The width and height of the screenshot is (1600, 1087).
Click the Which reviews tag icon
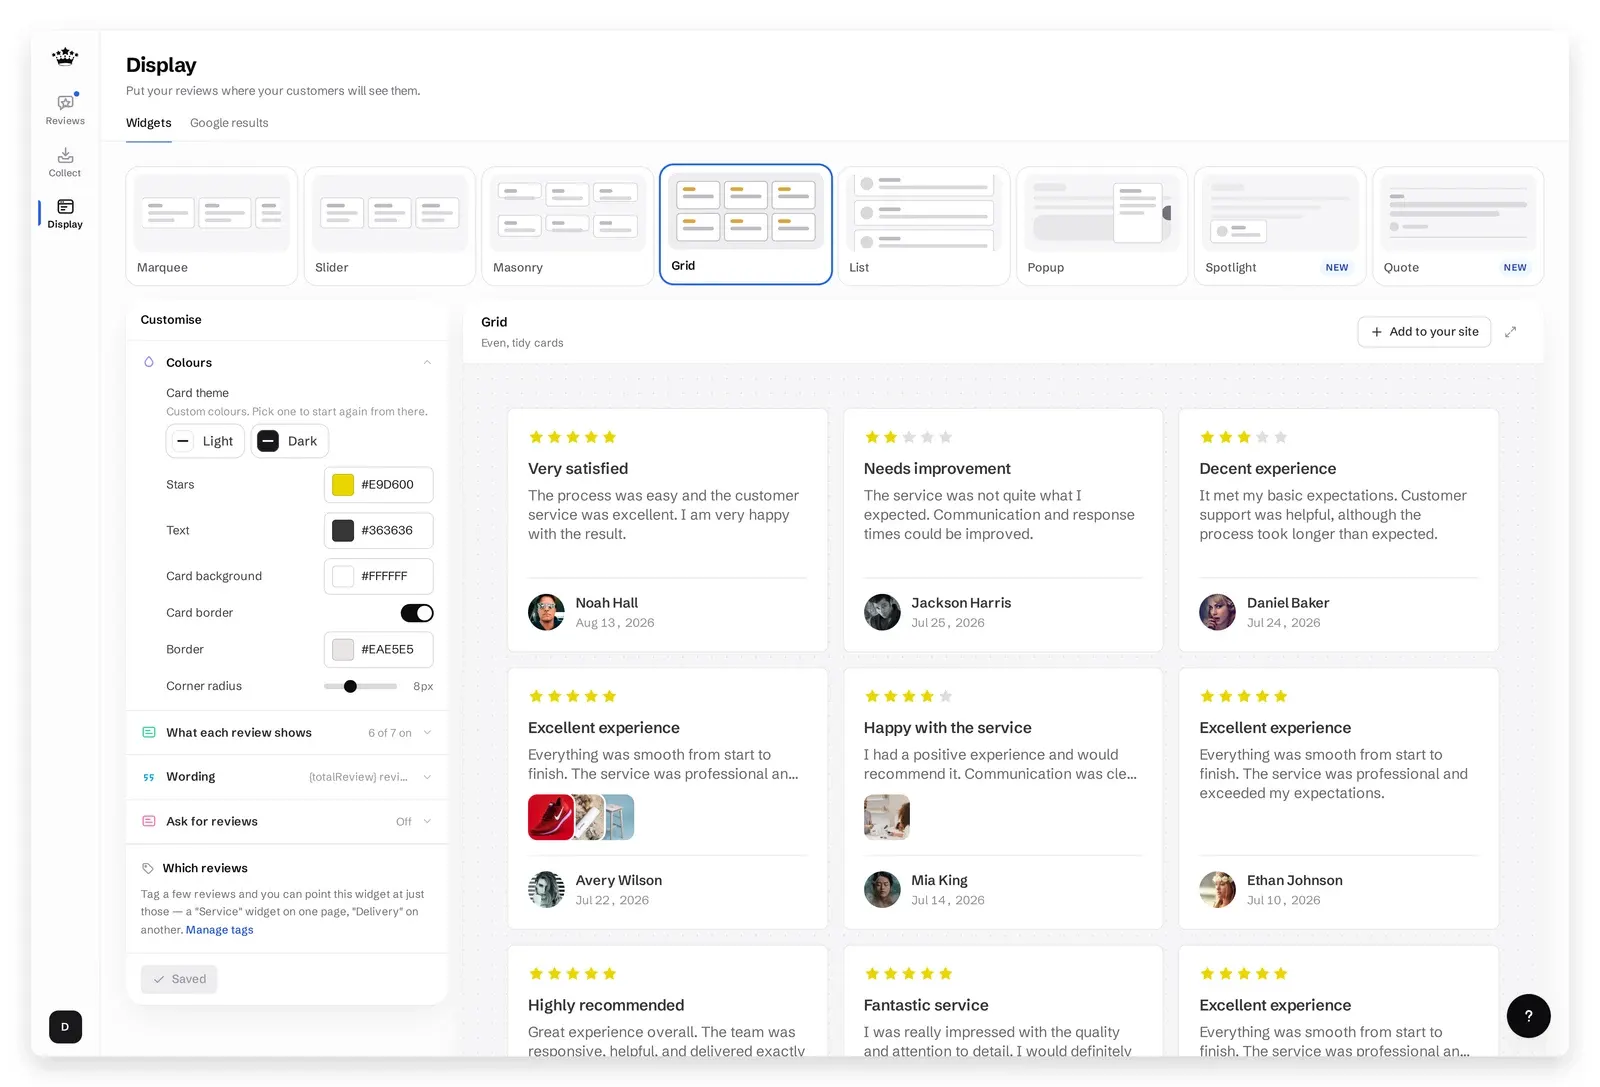click(148, 868)
